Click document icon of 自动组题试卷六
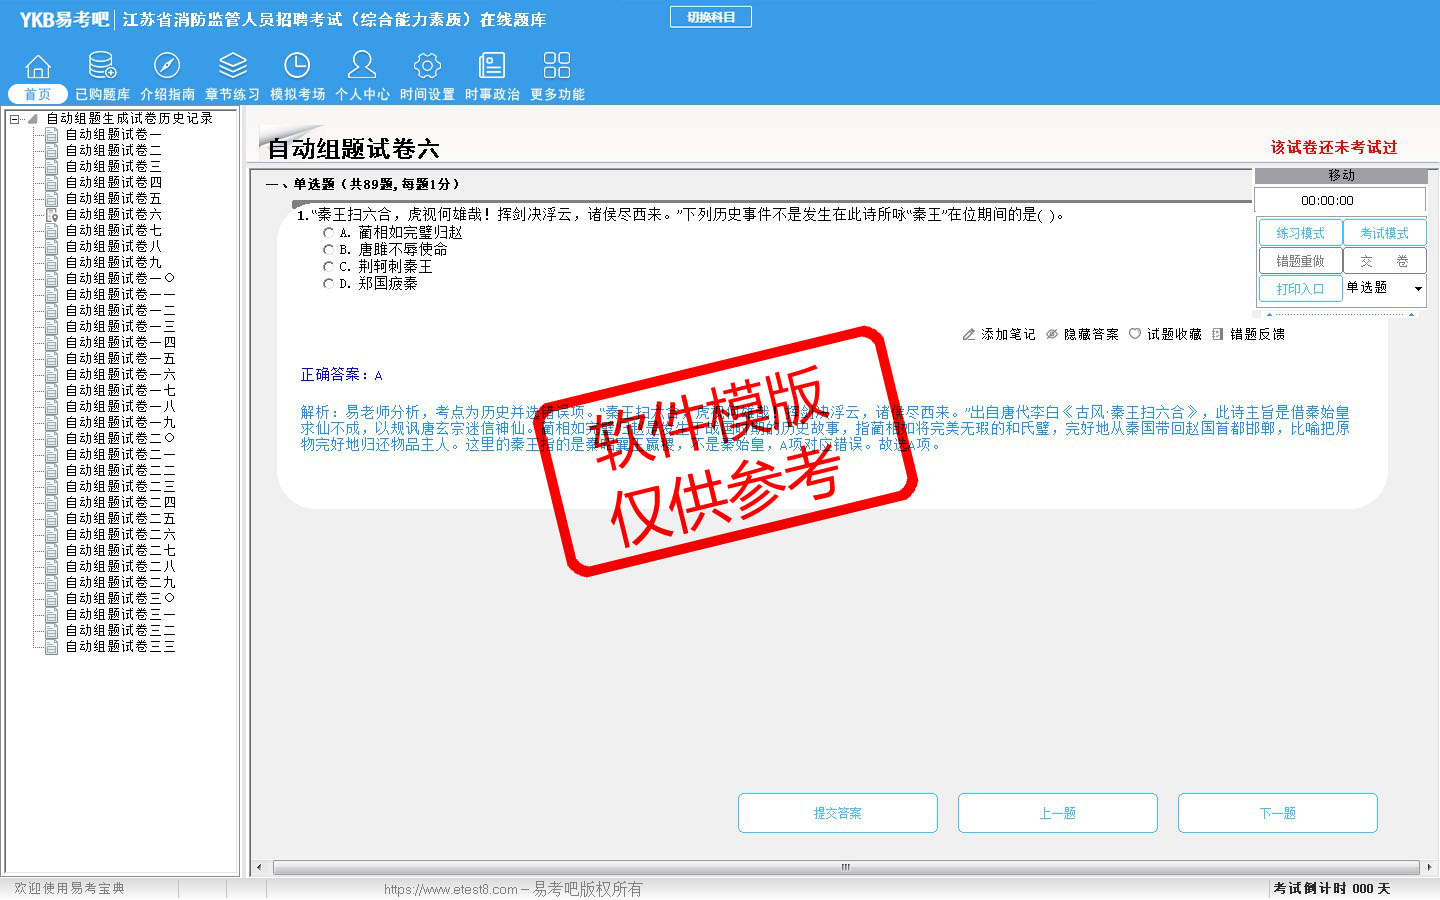The image size is (1440, 900). pyautogui.click(x=51, y=214)
